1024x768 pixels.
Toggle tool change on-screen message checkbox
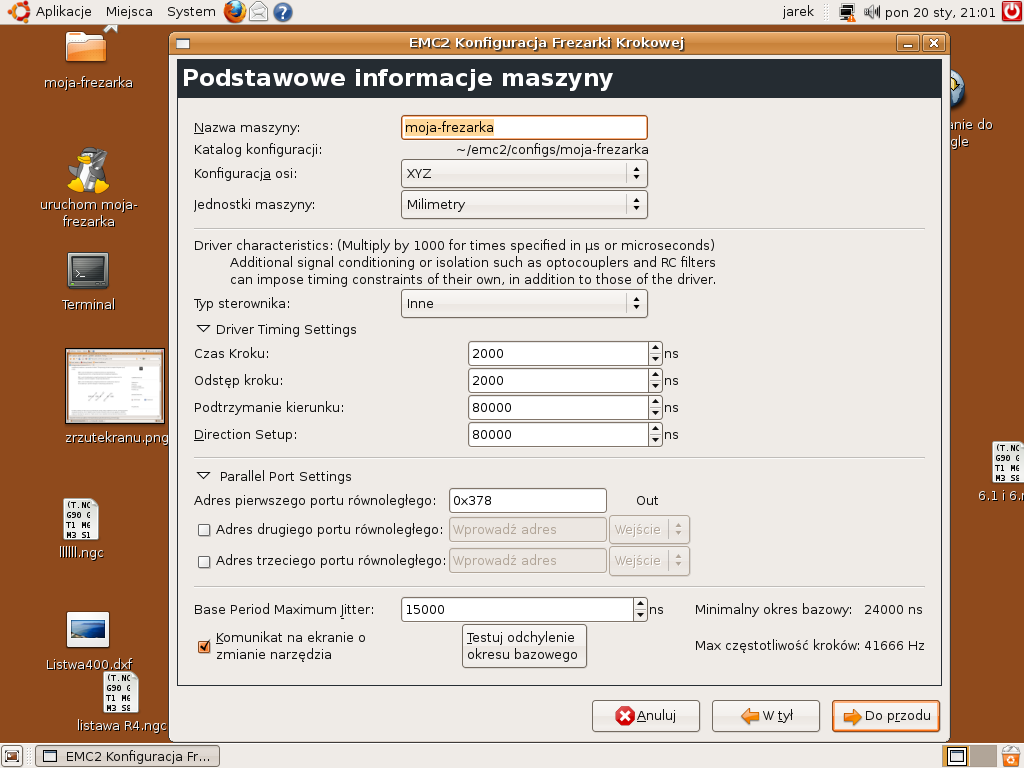click(204, 646)
